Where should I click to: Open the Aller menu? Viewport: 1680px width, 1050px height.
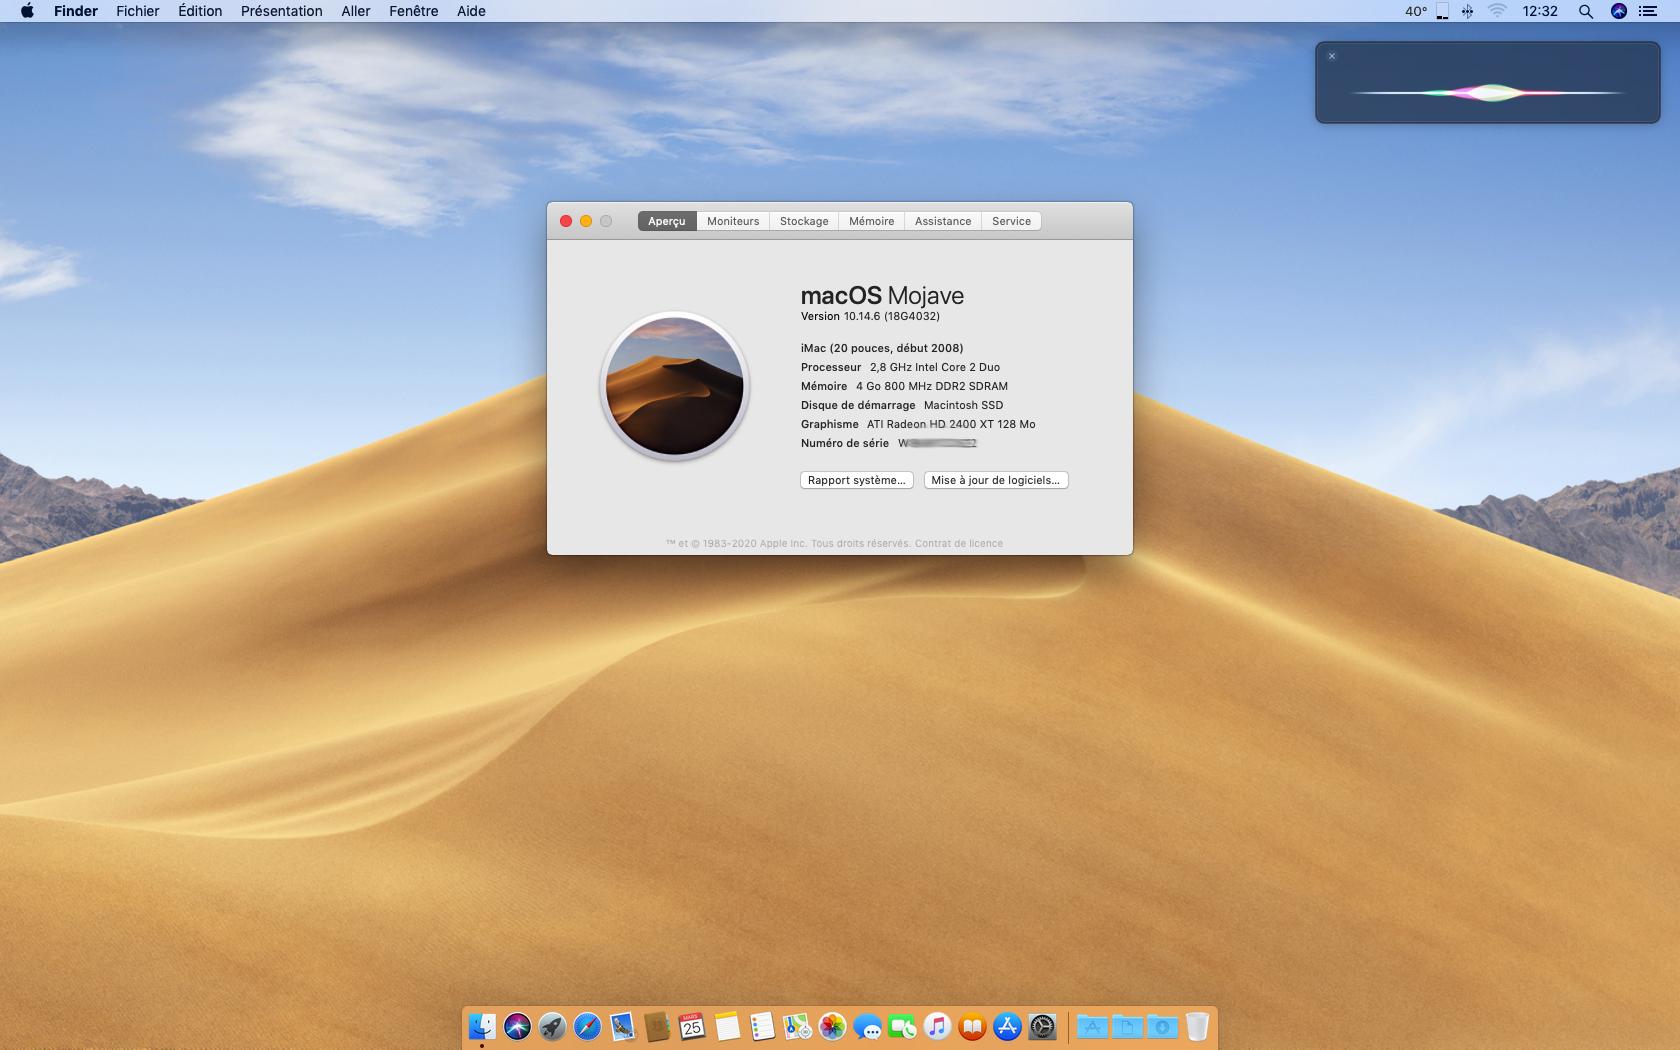356,11
